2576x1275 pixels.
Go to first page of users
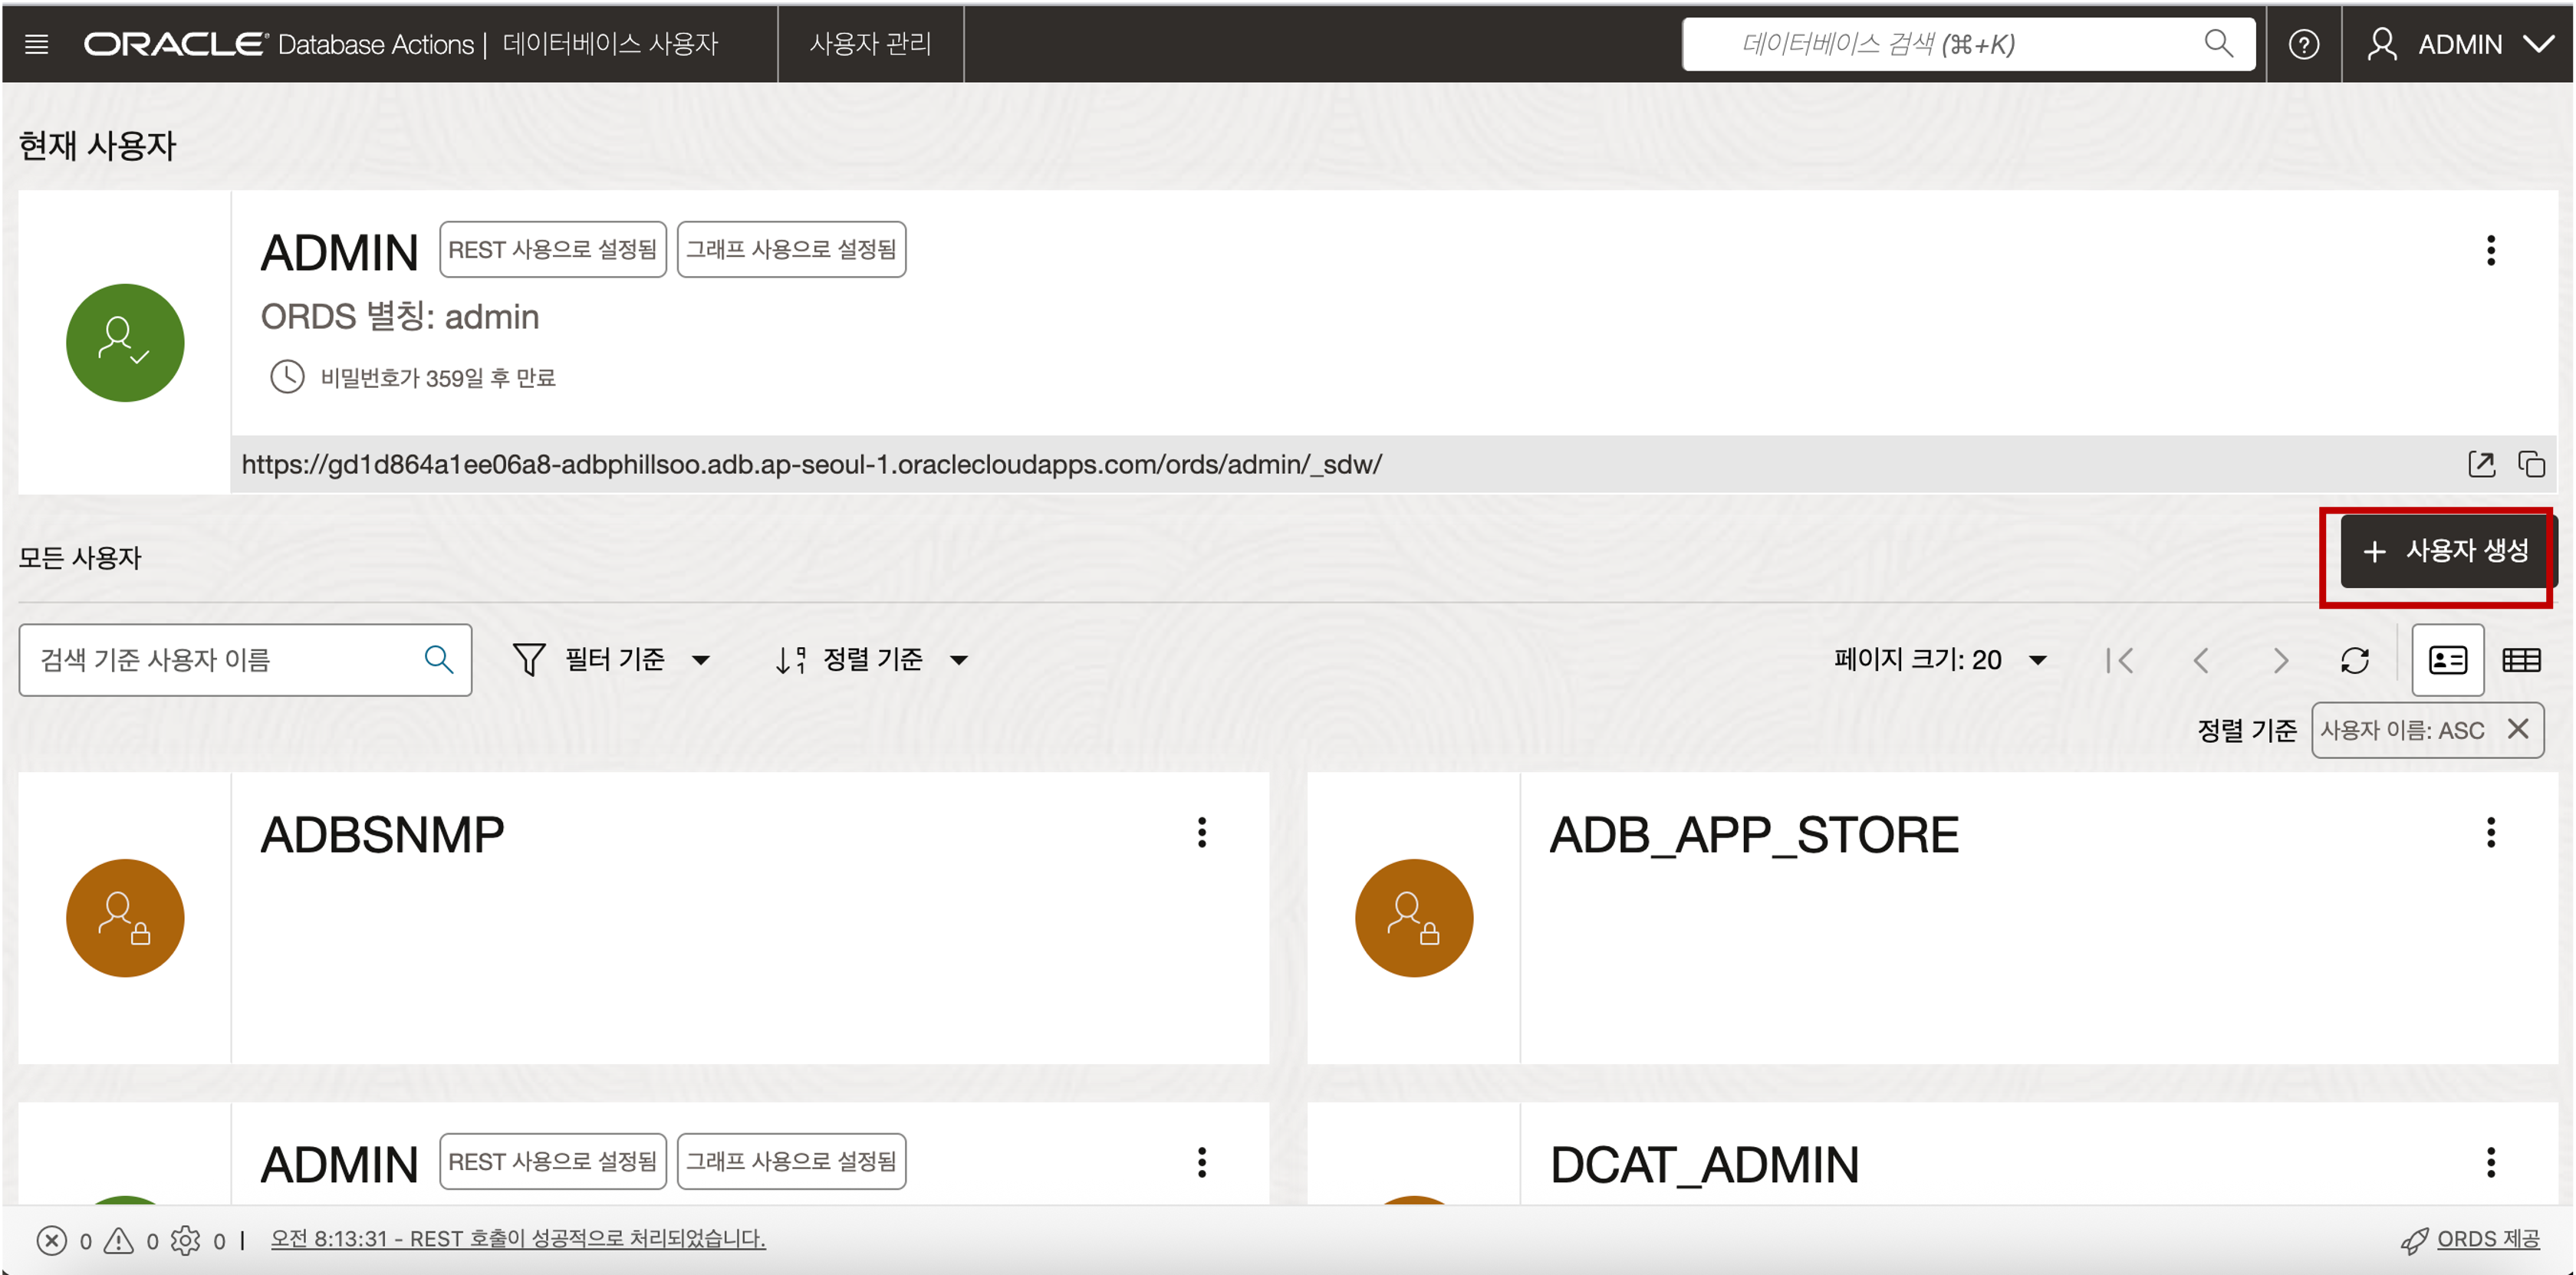tap(2119, 660)
